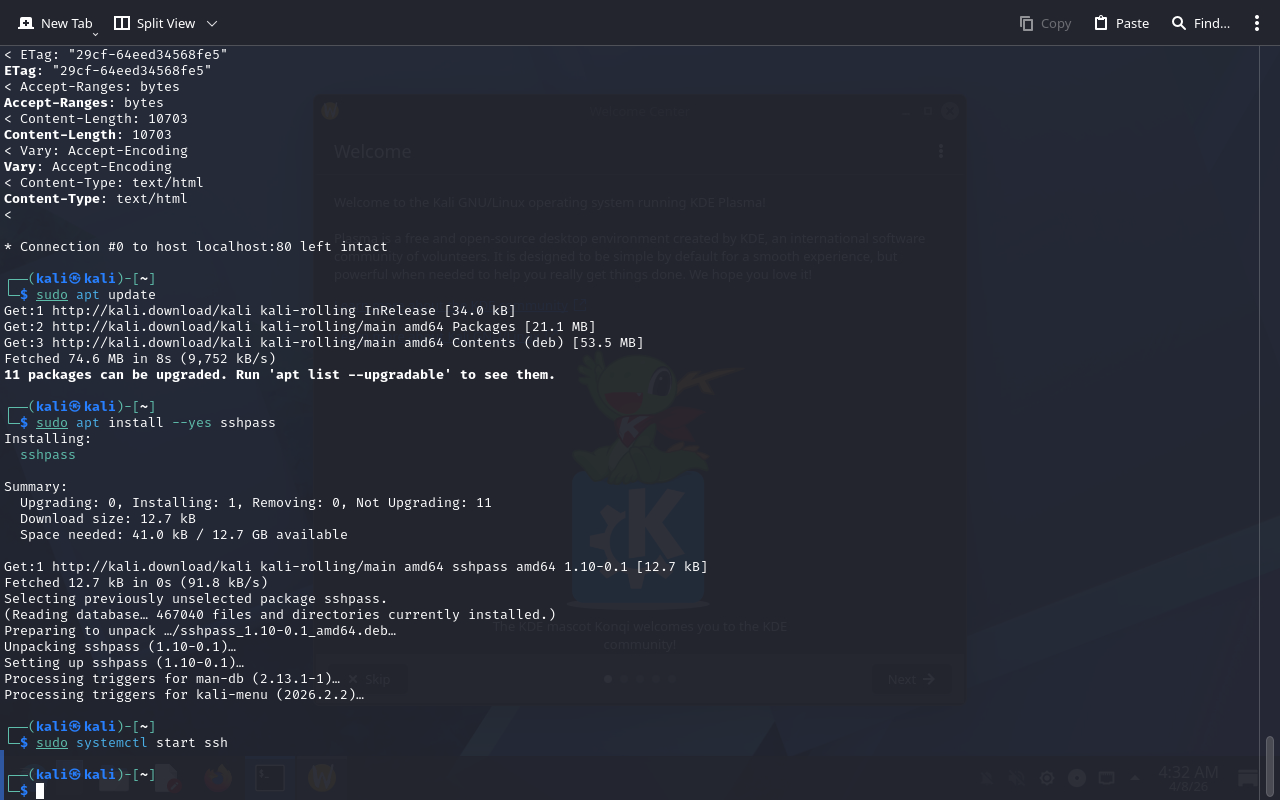The image size is (1280, 800).
Task: Click the 'sudo apt update' command text
Action: [96, 295]
